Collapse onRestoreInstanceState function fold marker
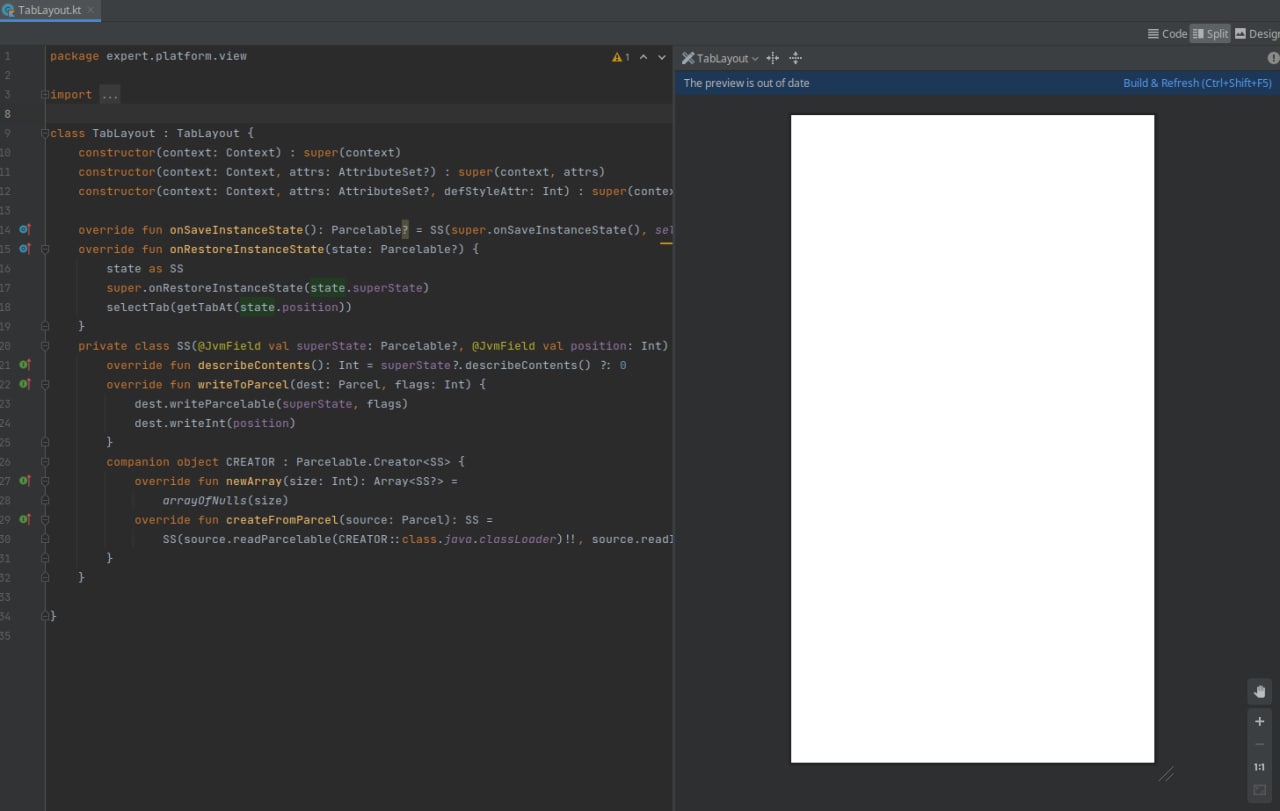 (45, 249)
